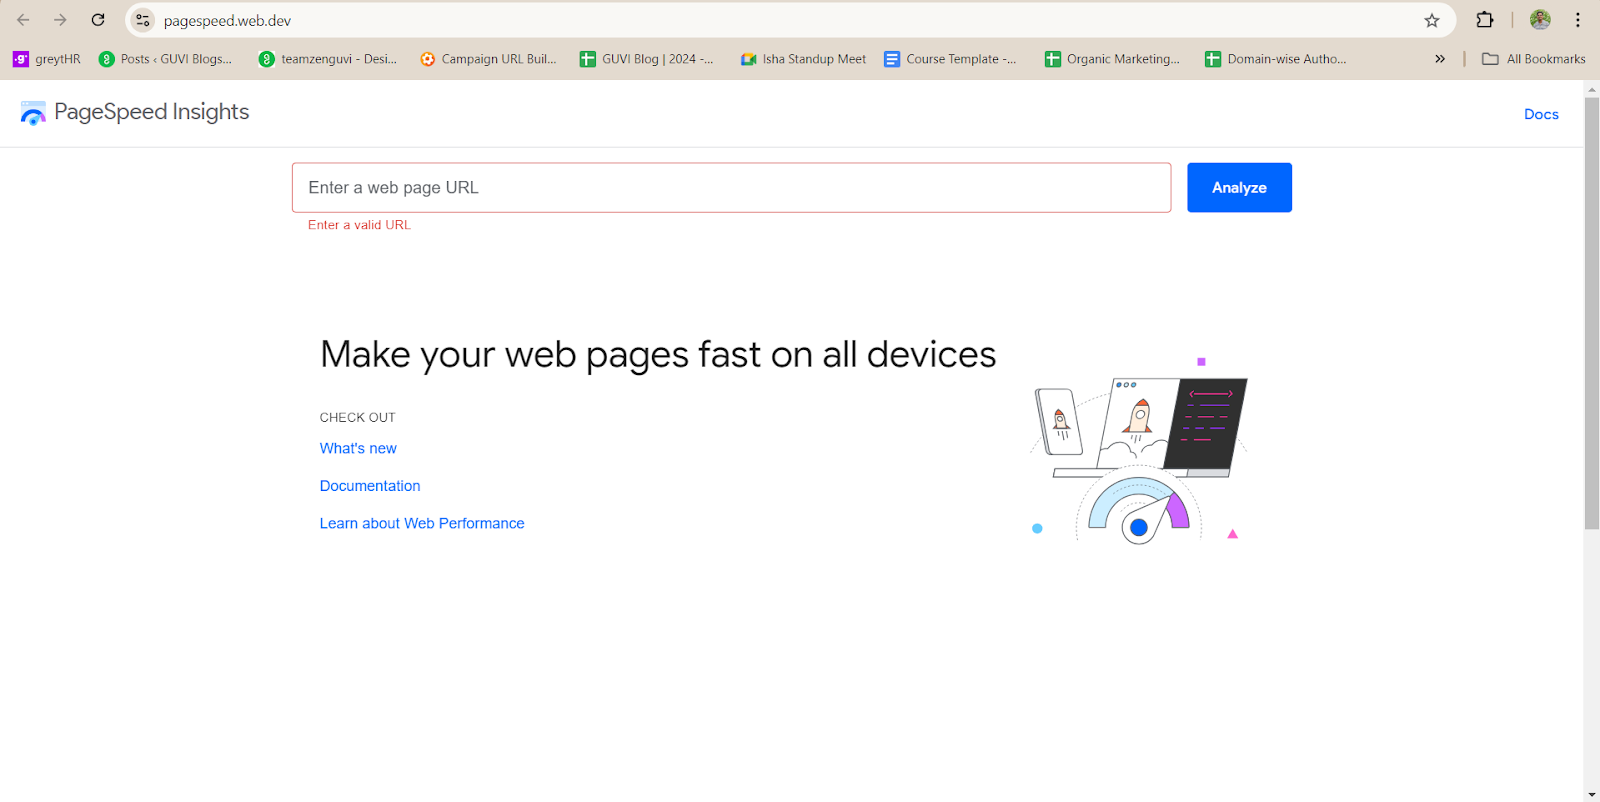
Task: Click the scrollbar down arrow
Action: [1591, 794]
